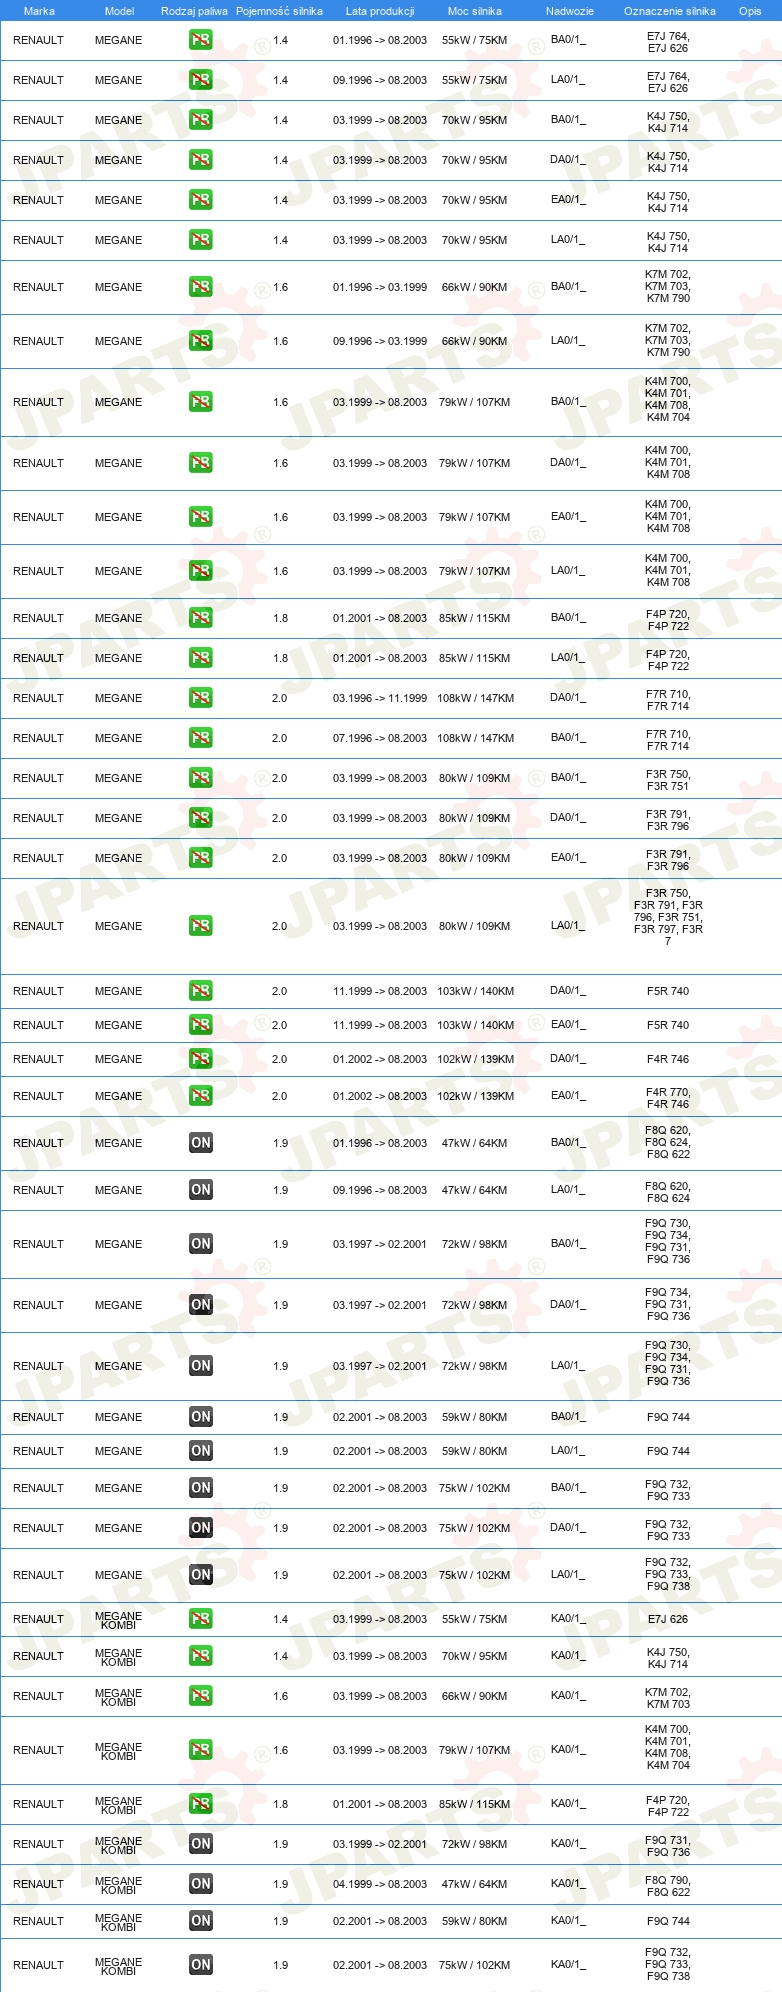The height and width of the screenshot is (1992, 782).
Task: Select F9Q 744 code in Megane Kombi row
Action: 668,1921
